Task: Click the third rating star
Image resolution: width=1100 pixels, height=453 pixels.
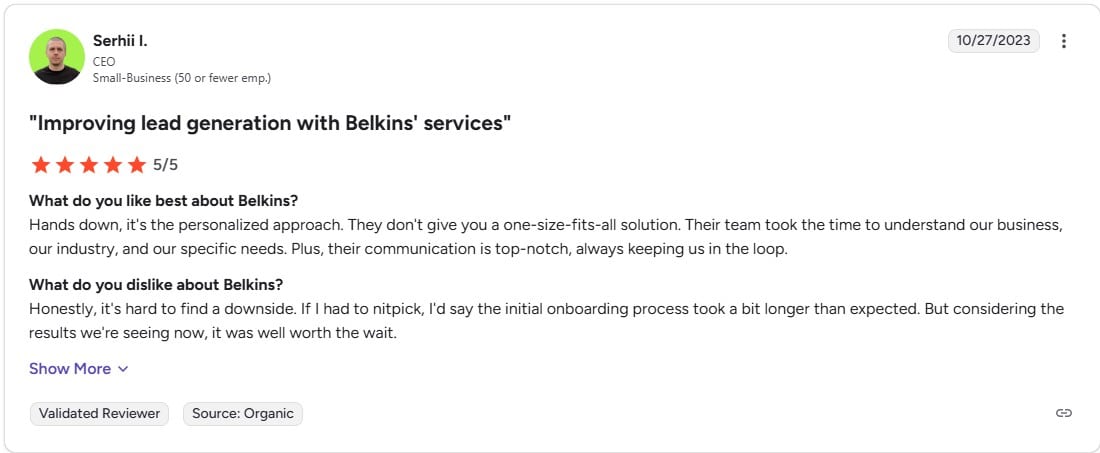Action: point(89,165)
